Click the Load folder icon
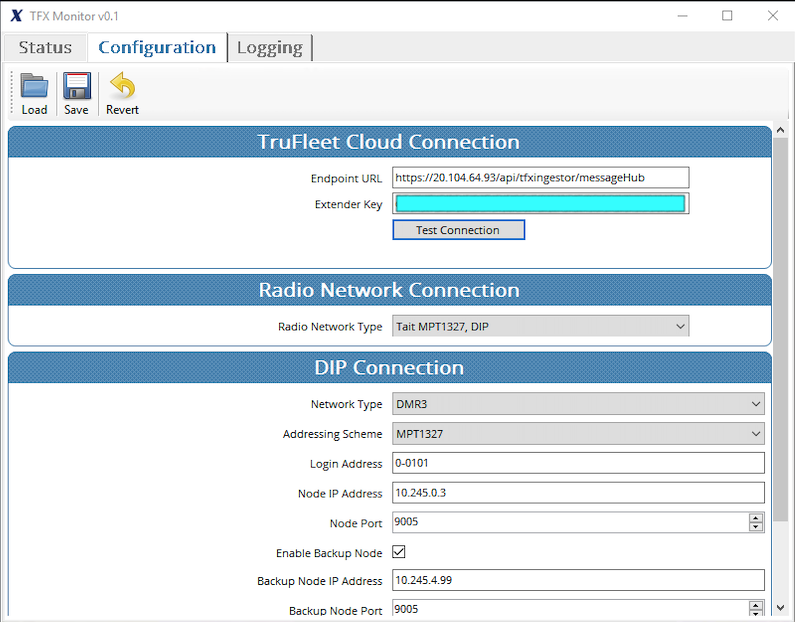795x622 pixels. 34,86
